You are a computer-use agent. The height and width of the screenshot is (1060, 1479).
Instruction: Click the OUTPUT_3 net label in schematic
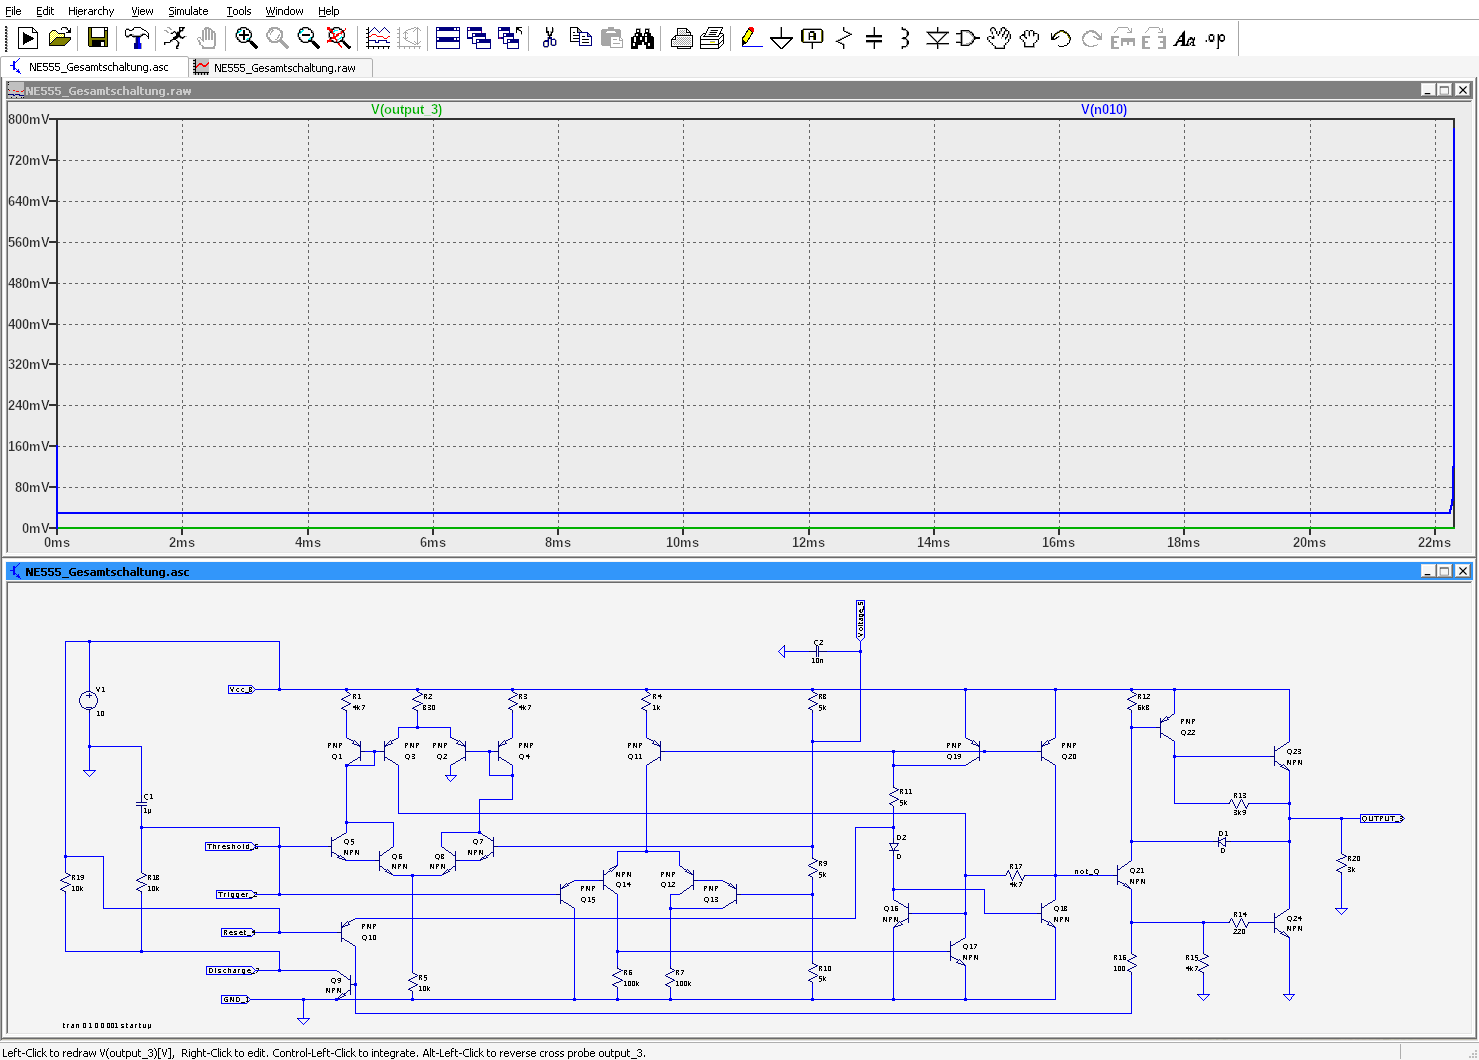coord(1381,818)
